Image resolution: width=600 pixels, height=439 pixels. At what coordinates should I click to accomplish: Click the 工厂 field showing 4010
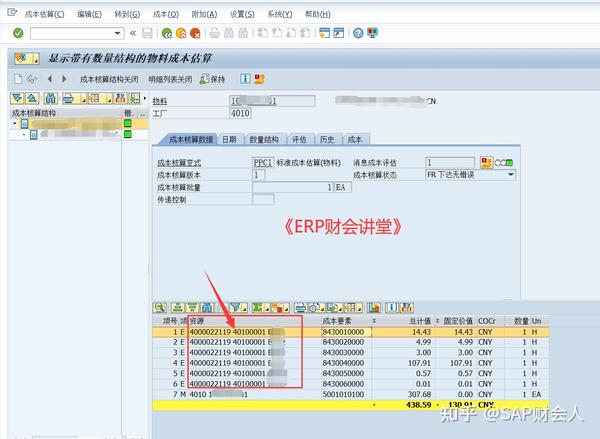240,113
